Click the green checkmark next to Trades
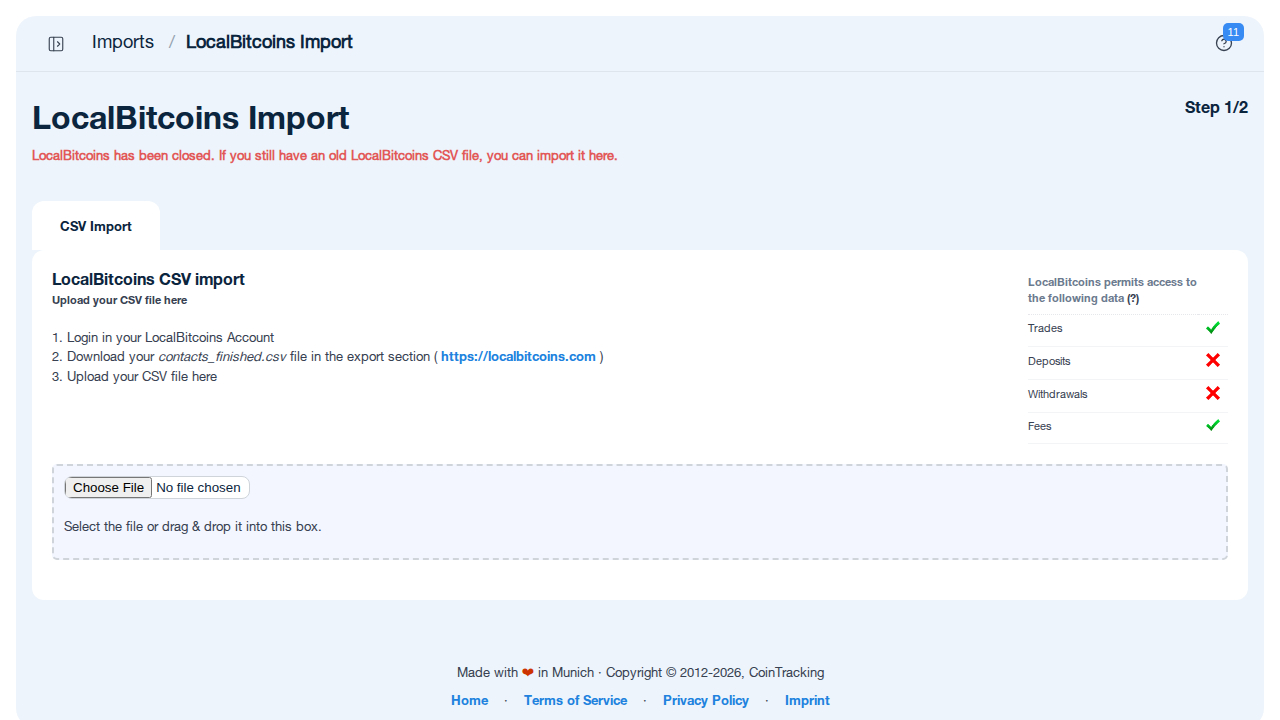This screenshot has width=1280, height=720. (1213, 328)
